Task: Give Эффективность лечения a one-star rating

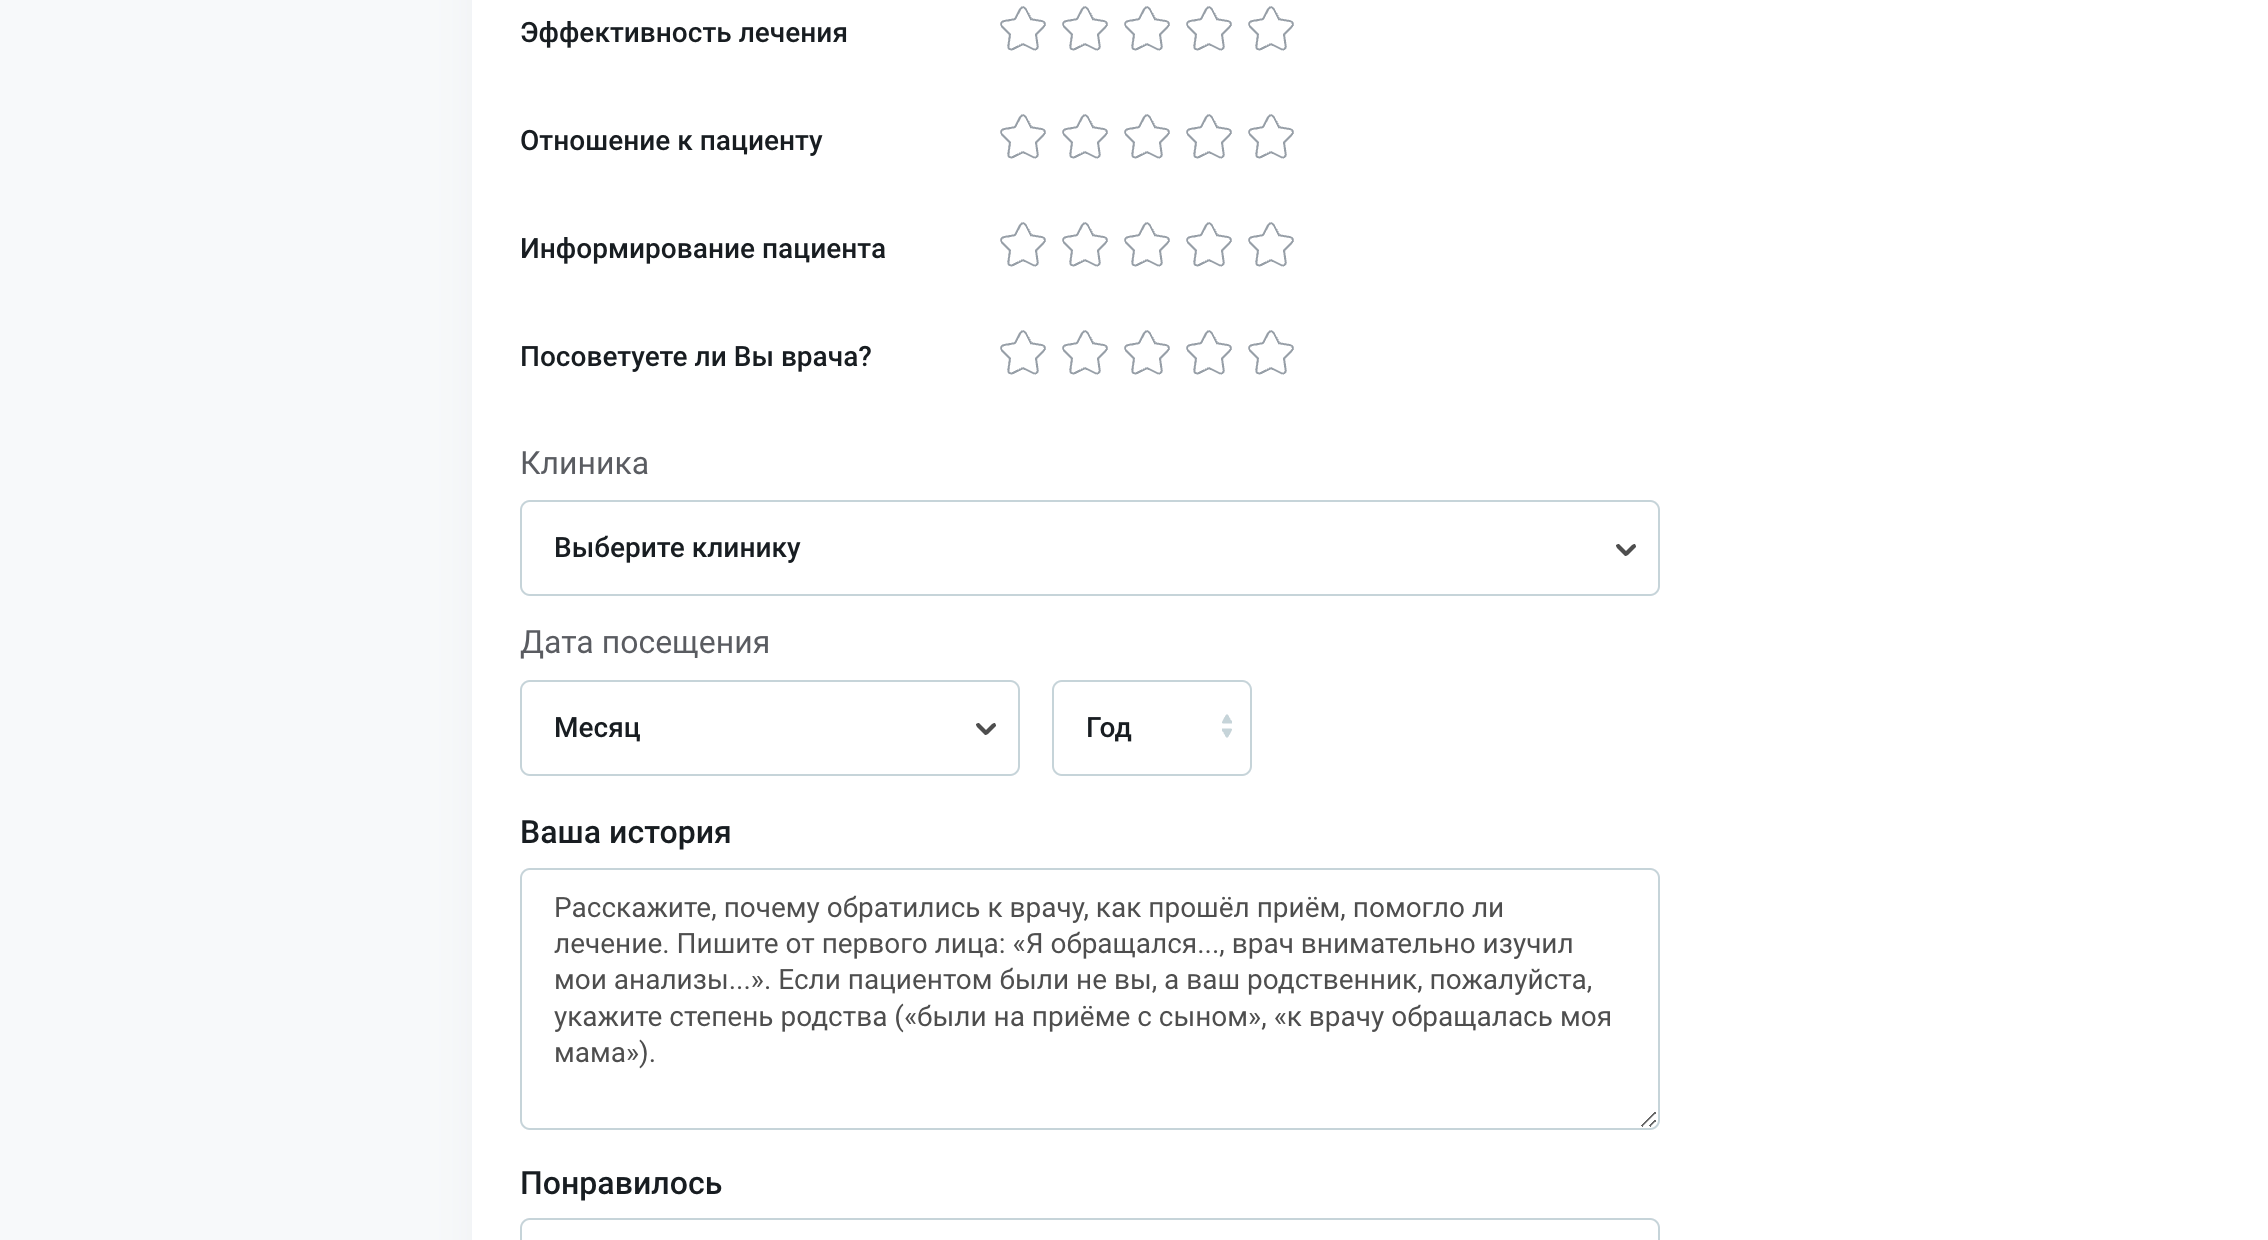Action: 1023,30
